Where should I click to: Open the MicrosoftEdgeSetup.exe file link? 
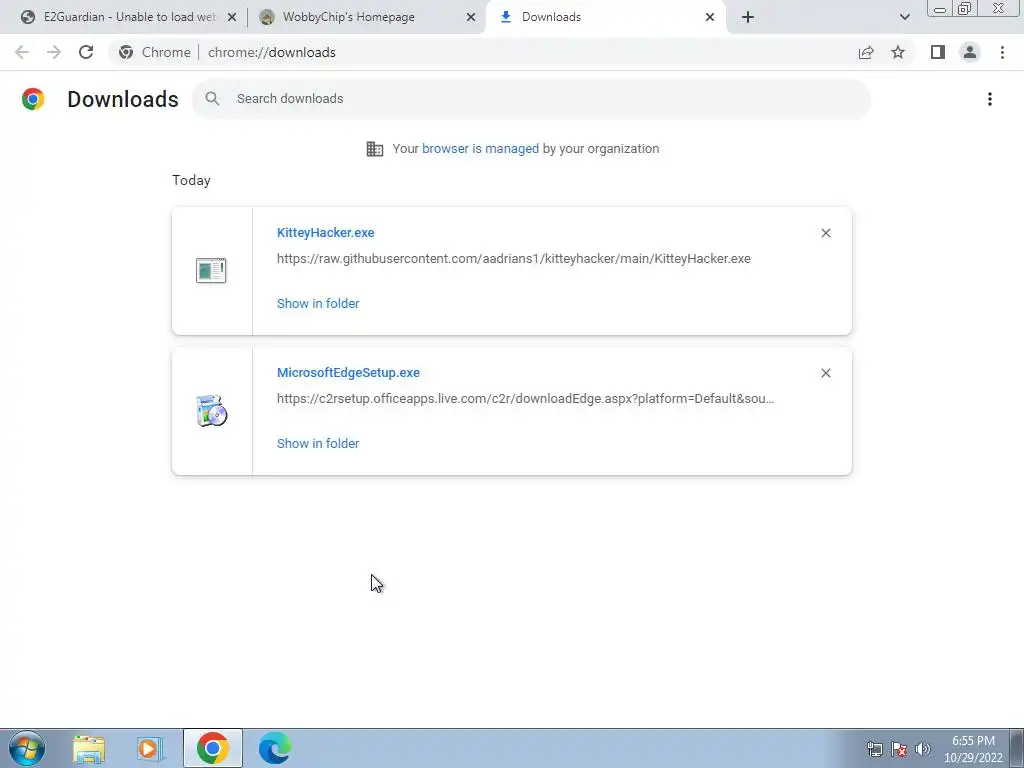(x=348, y=372)
